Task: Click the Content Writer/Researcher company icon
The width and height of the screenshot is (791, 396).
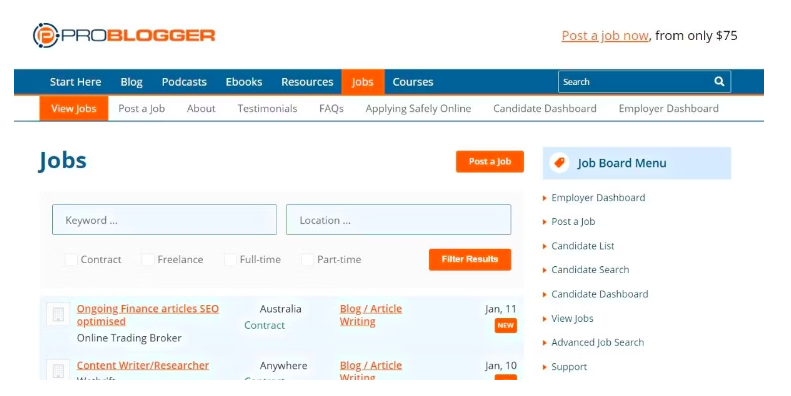Action: 58,370
